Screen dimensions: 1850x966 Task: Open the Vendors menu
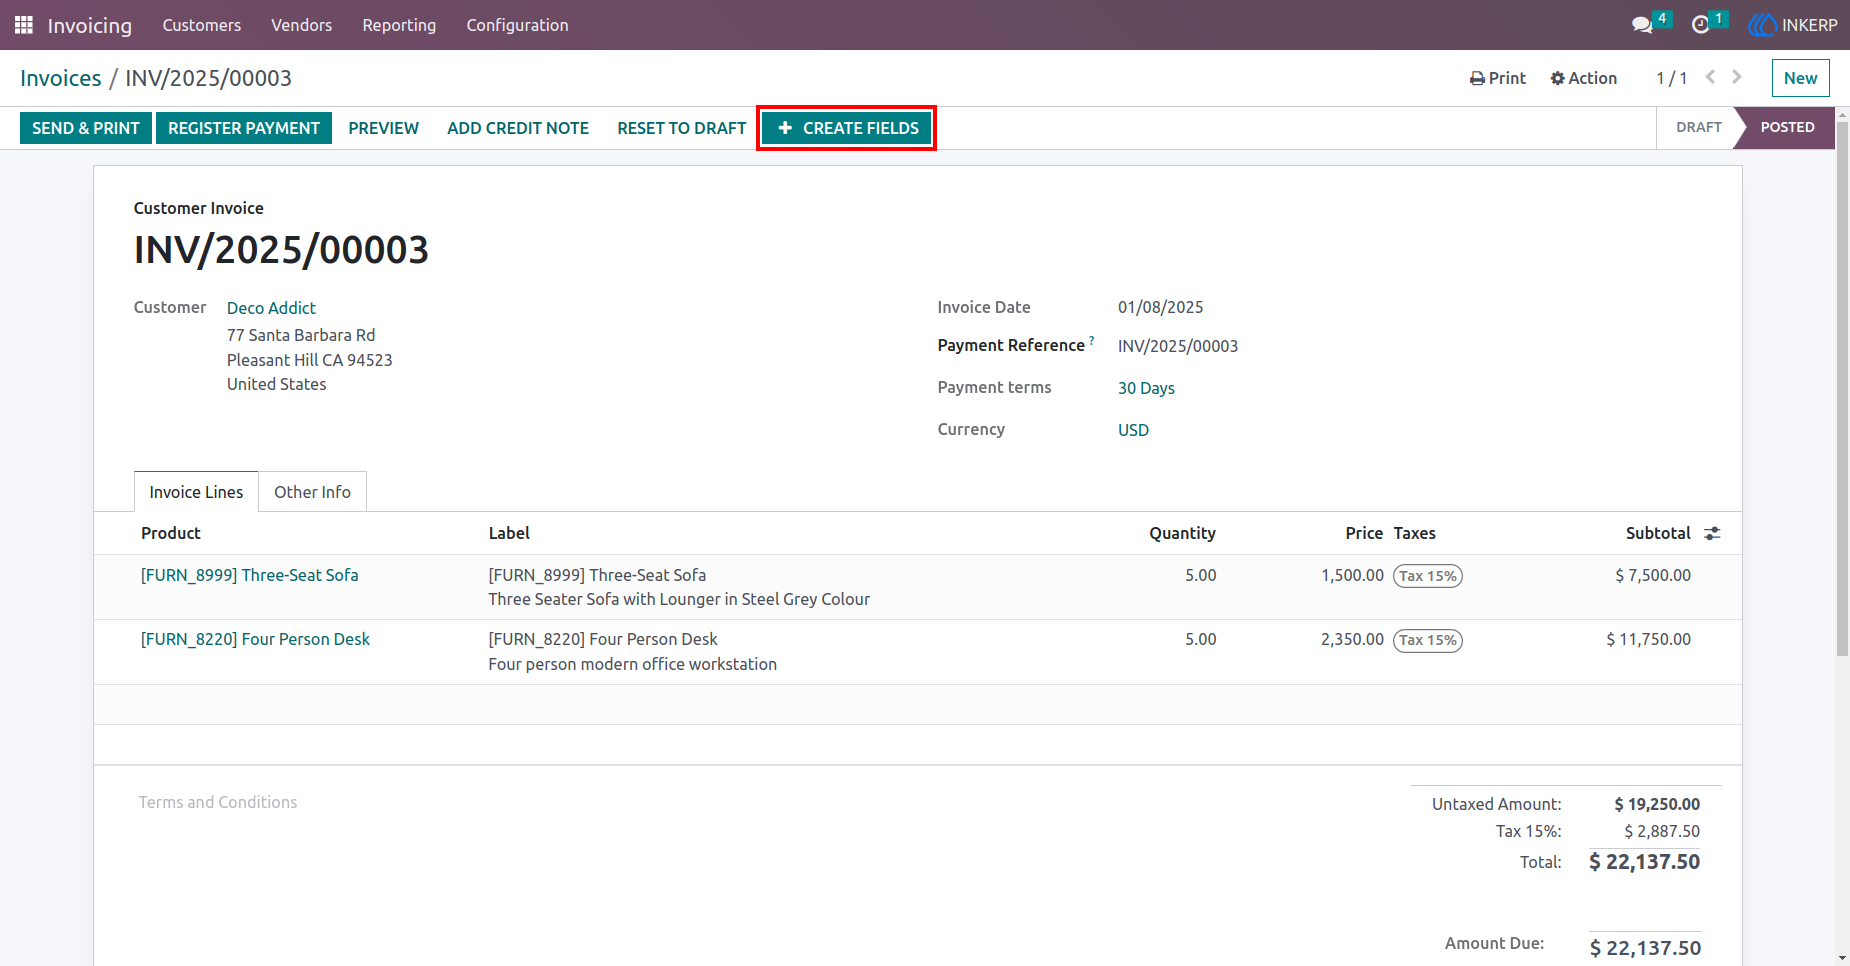[x=301, y=25]
